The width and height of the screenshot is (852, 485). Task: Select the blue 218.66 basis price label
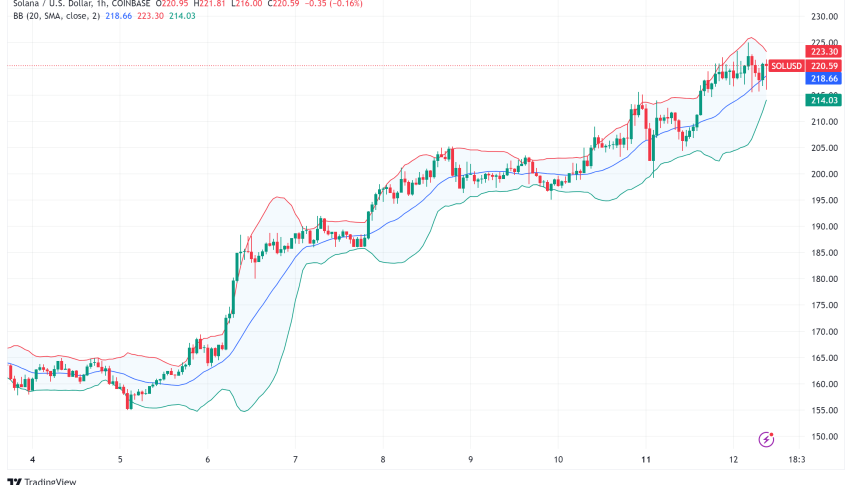pyautogui.click(x=824, y=79)
